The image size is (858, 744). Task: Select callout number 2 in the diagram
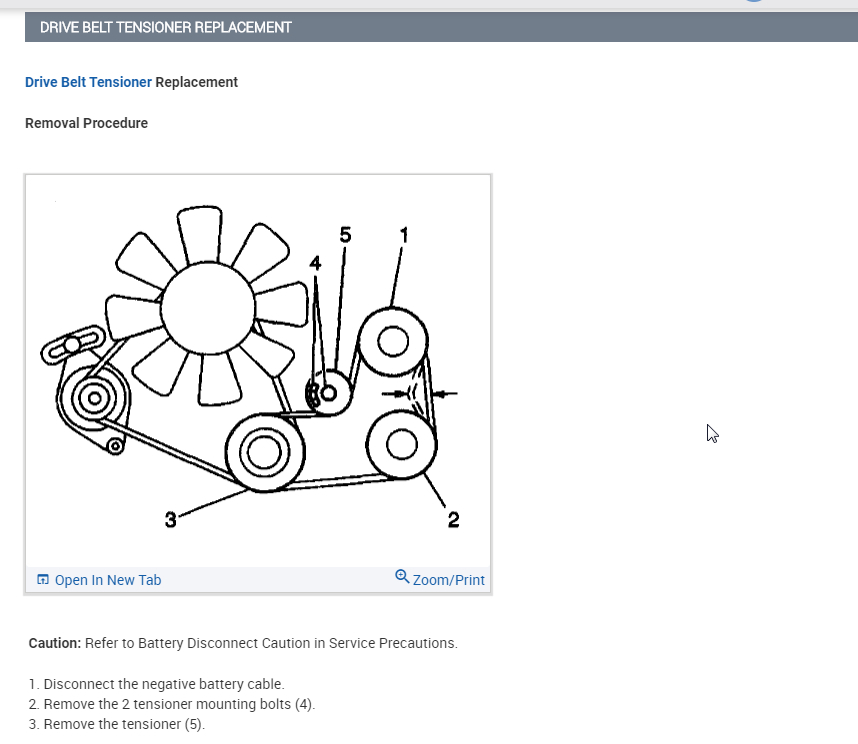click(x=454, y=519)
